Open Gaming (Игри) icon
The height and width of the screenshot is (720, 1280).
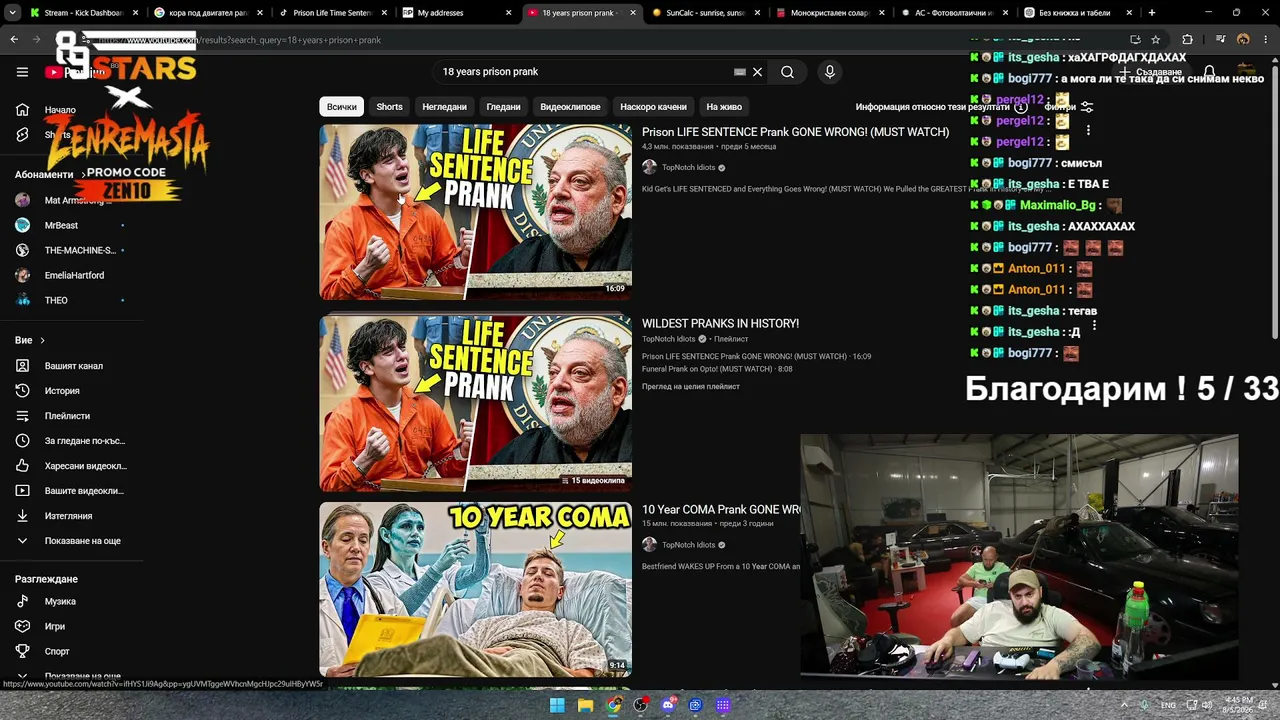click(x=22, y=627)
